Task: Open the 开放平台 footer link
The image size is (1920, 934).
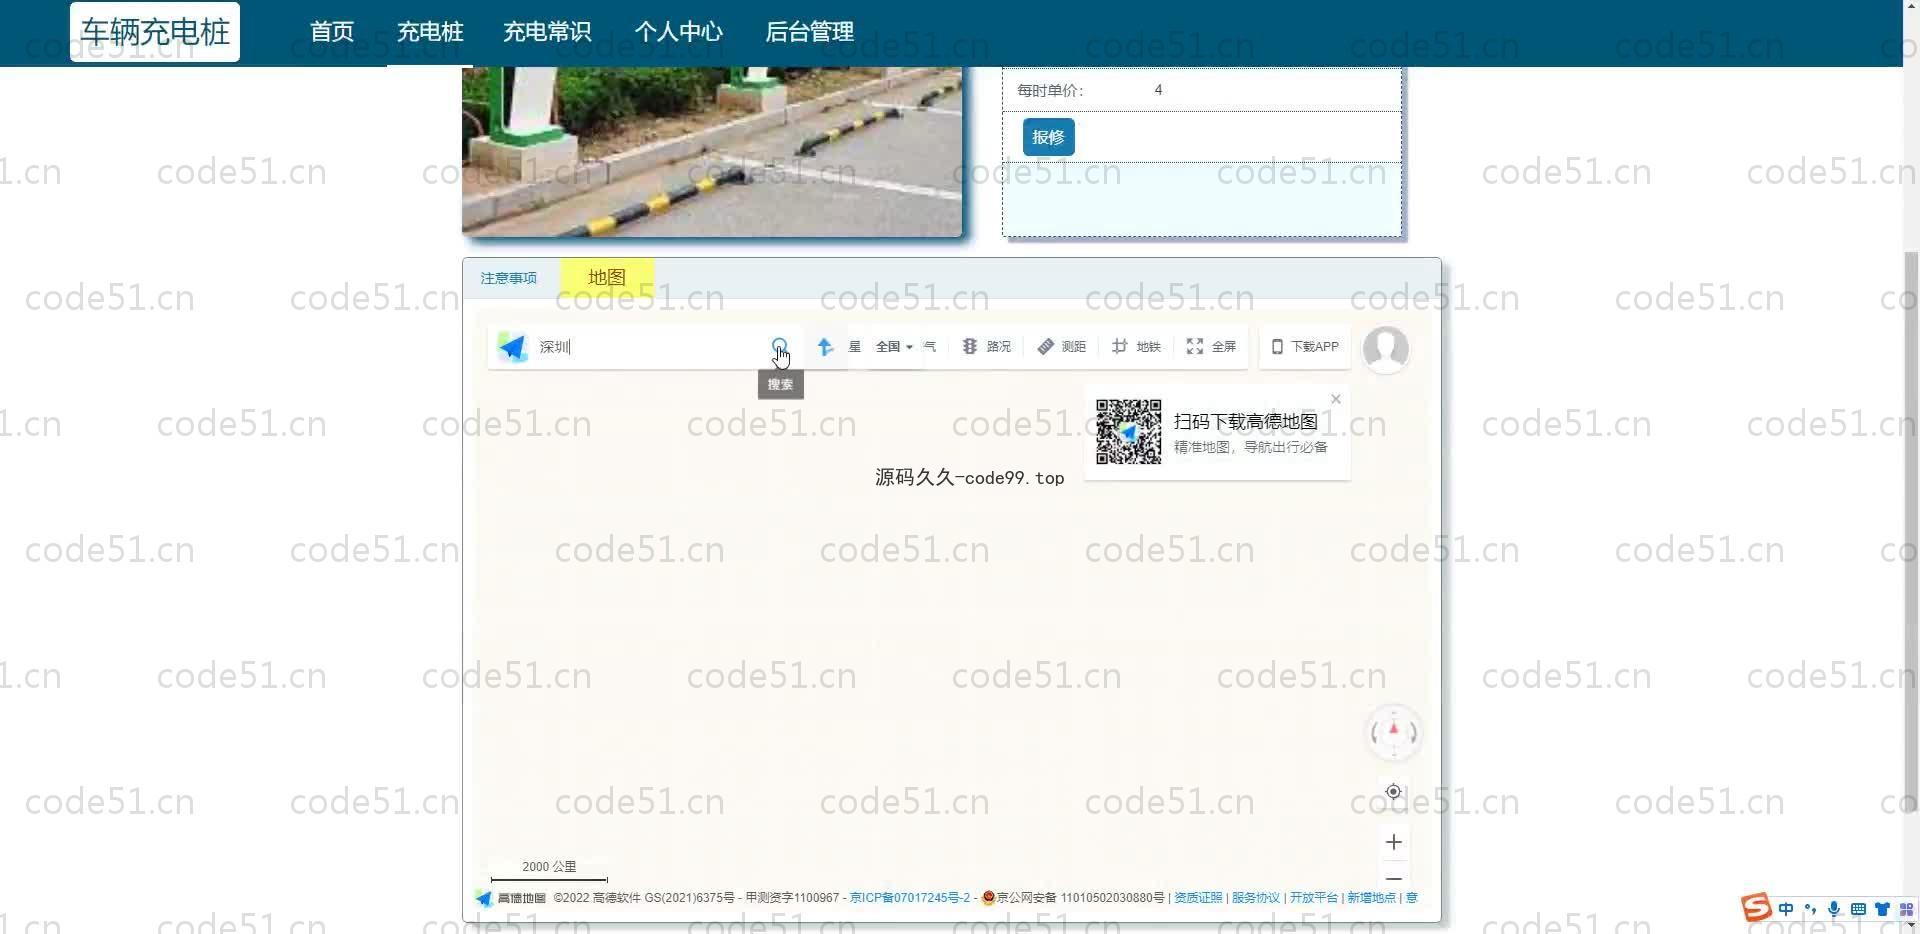Action: coord(1314,898)
